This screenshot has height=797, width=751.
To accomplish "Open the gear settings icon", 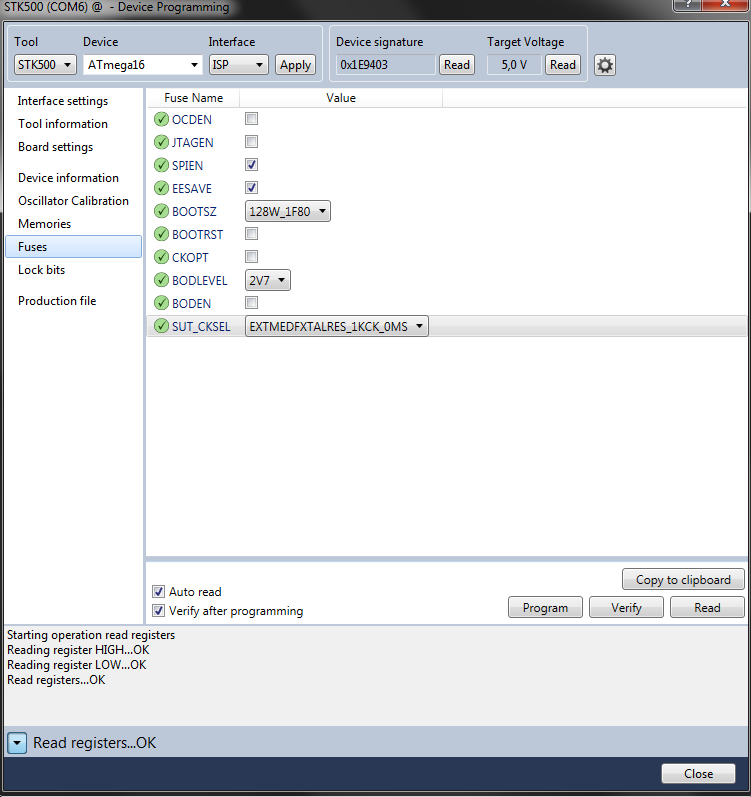I will [x=605, y=65].
